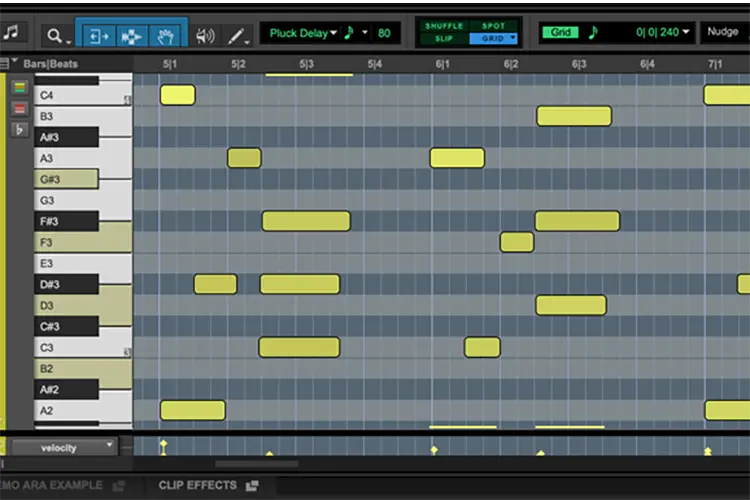Screen dimensions: 750x500
Task: Click the default note duration icon
Action: (x=349, y=33)
